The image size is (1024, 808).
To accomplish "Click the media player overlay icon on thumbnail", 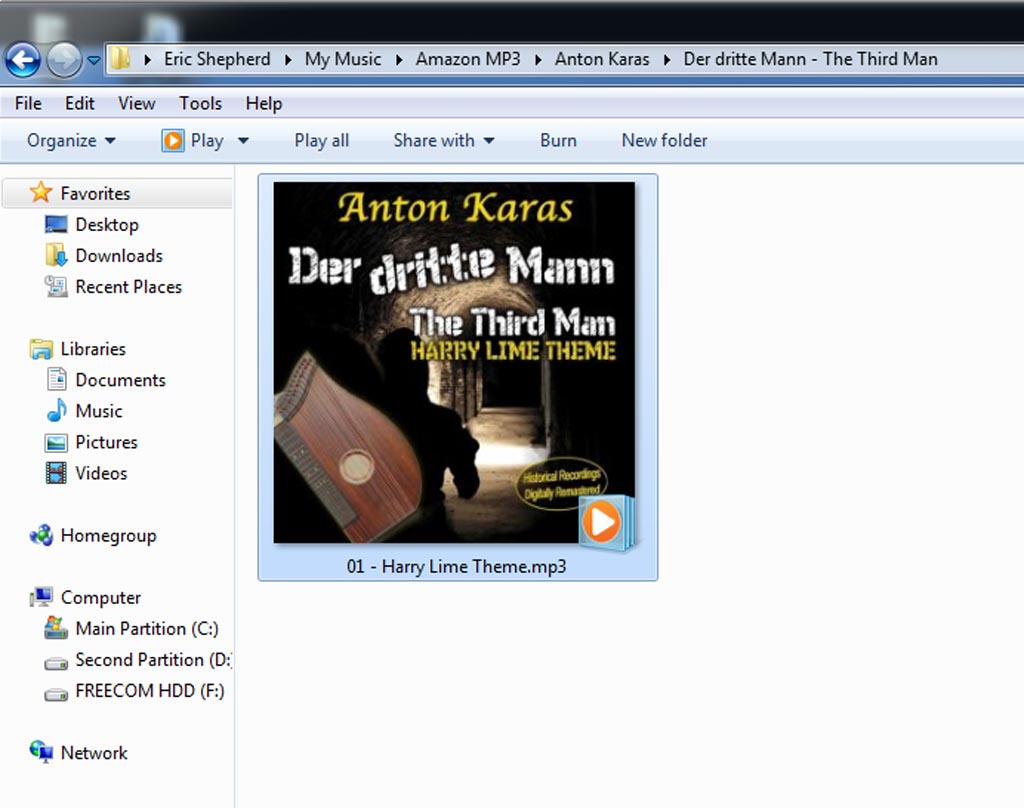I will (x=605, y=523).
